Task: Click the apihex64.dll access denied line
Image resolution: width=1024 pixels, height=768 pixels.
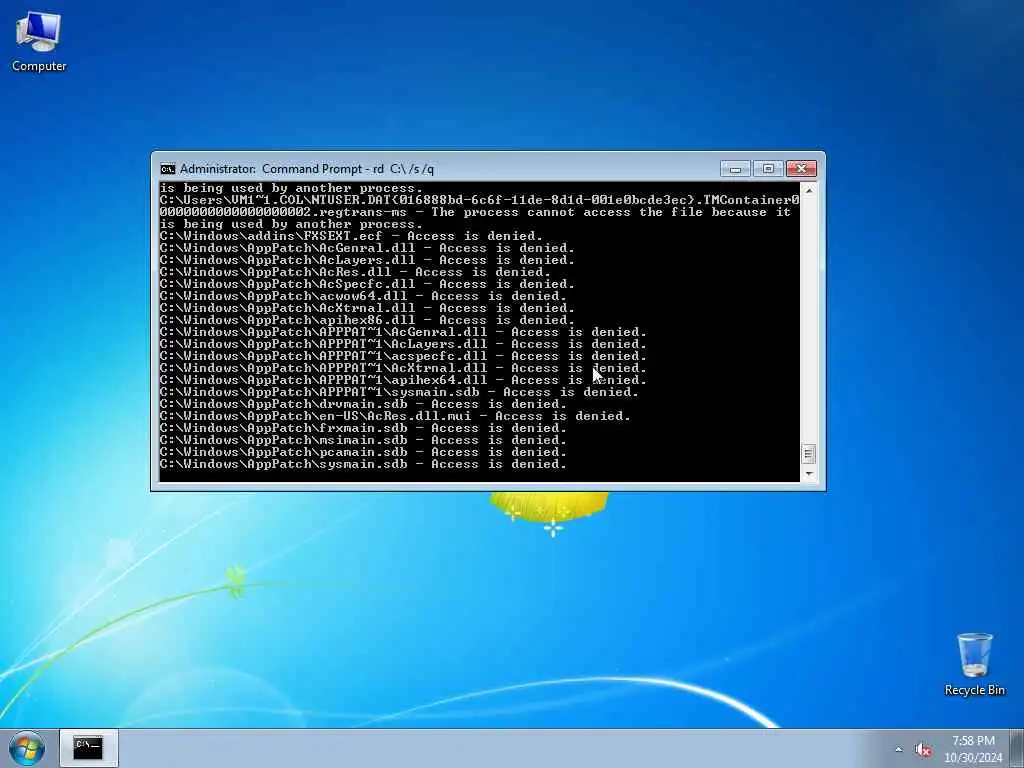Action: coord(403,380)
